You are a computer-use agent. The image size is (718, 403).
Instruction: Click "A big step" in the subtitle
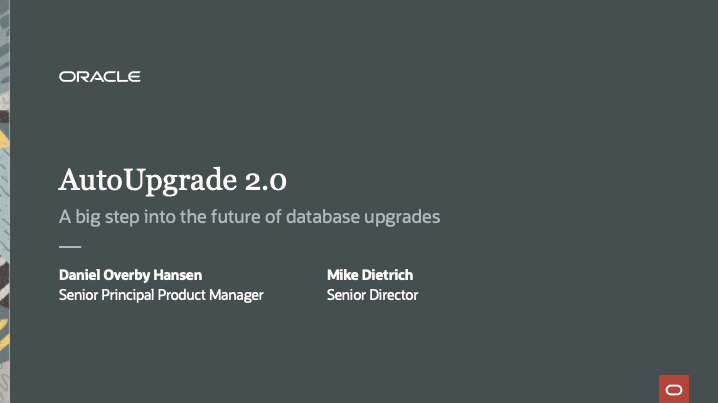click(x=97, y=216)
